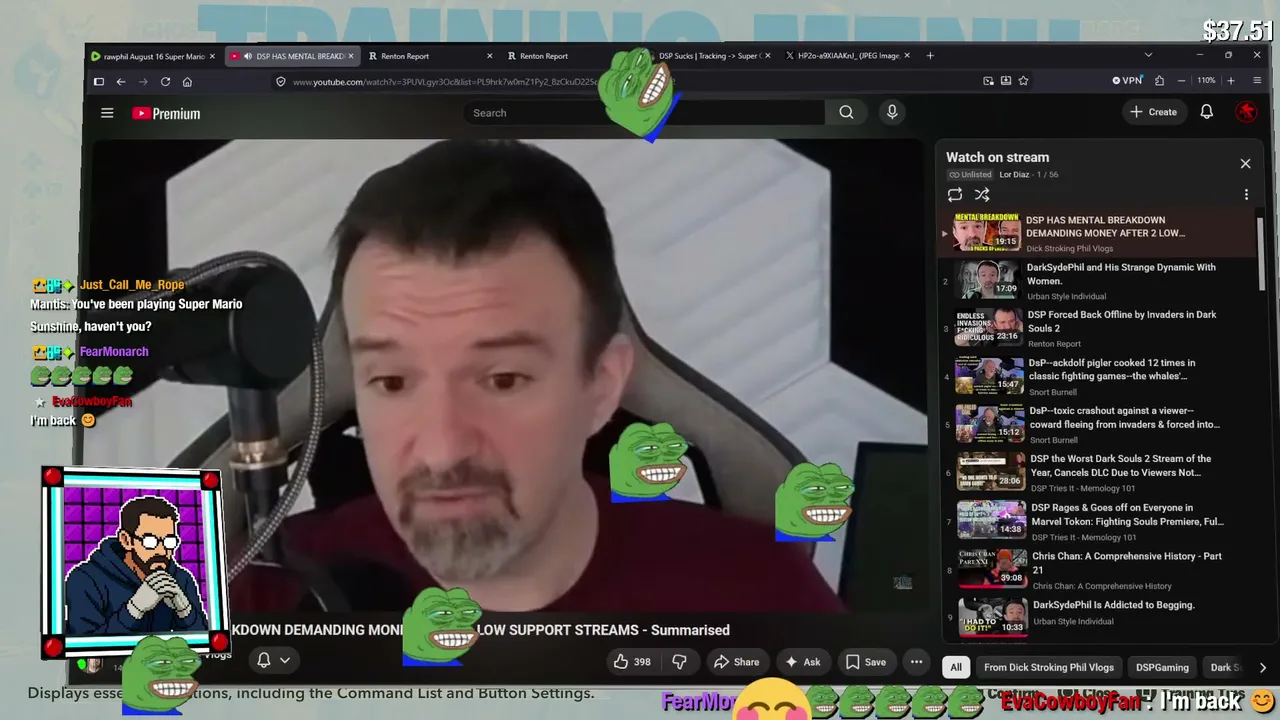Click the FearMonarch chat username
The width and height of the screenshot is (1280, 720).
tap(114, 352)
